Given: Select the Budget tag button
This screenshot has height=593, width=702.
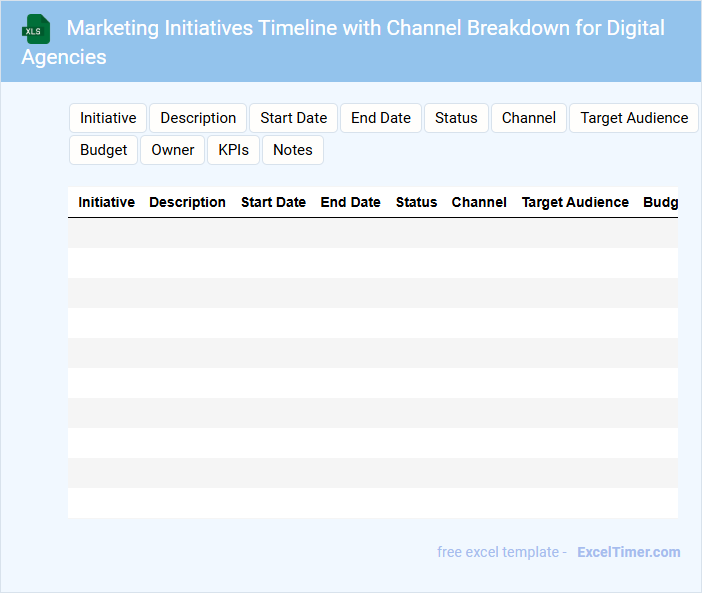Looking at the screenshot, I should coord(104,150).
